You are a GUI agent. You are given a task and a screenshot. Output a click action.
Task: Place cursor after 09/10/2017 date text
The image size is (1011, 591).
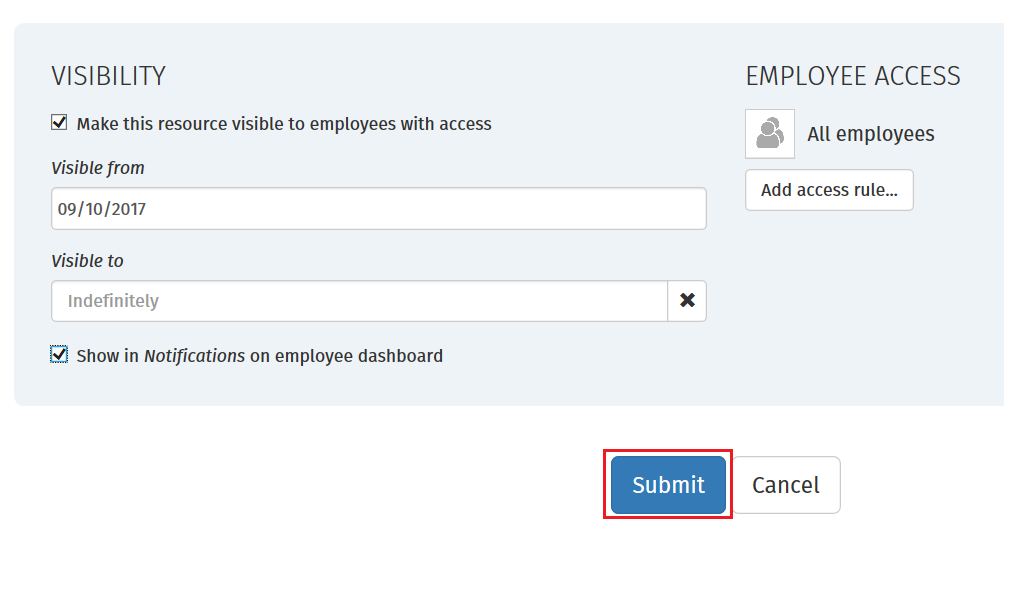(148, 209)
